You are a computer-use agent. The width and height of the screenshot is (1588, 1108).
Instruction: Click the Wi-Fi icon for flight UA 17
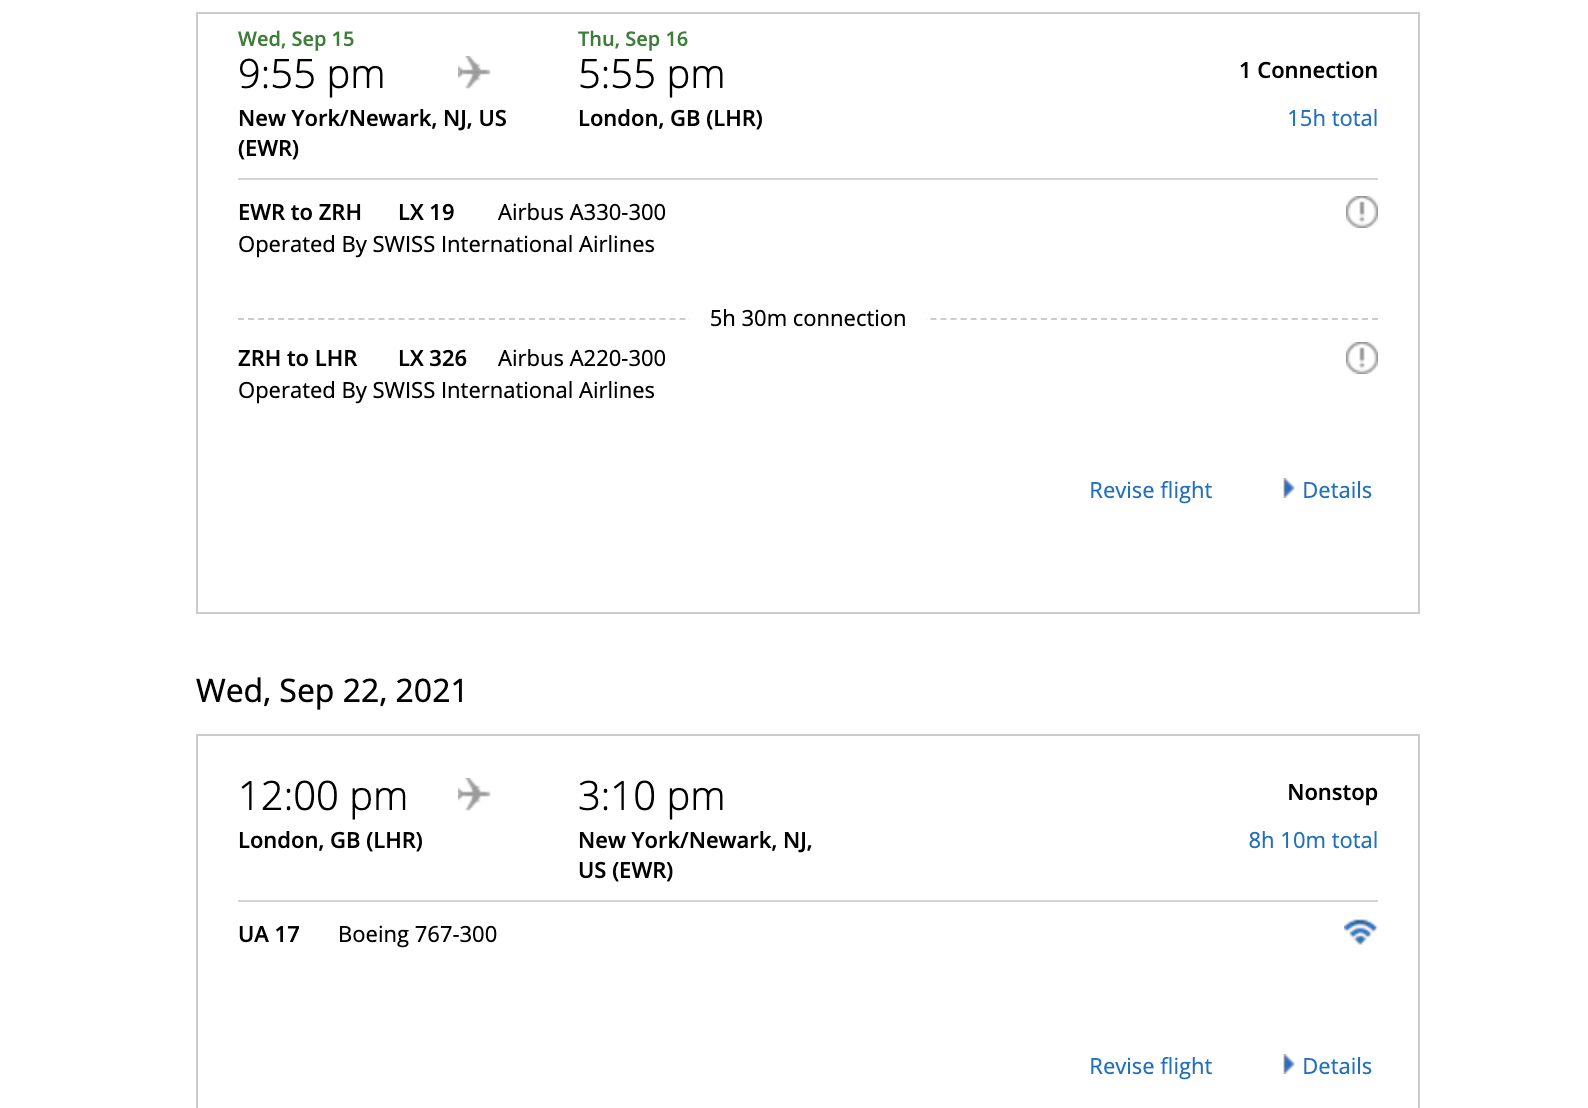(x=1360, y=932)
